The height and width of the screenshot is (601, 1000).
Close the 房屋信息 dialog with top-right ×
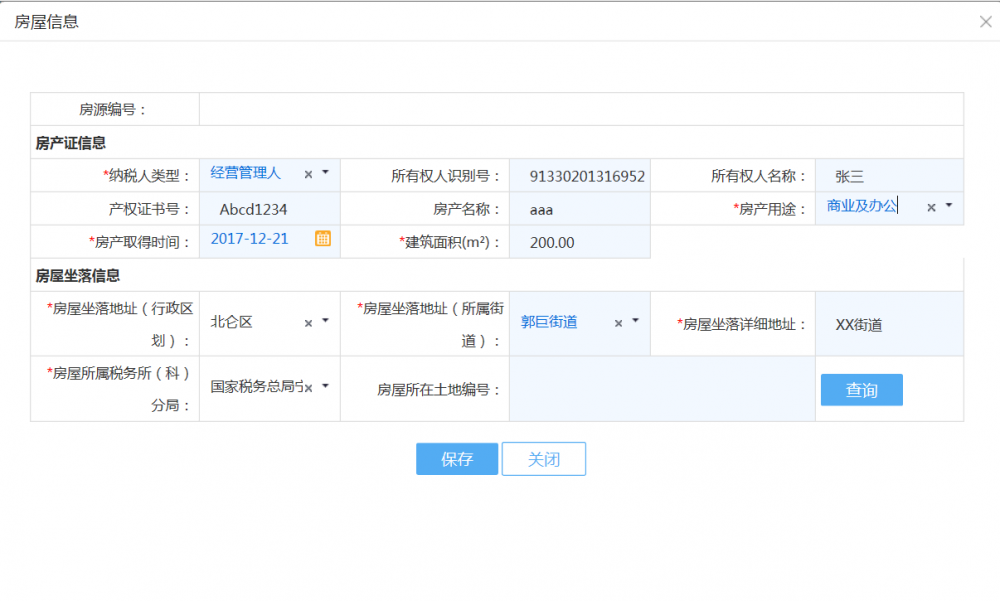[x=985, y=21]
